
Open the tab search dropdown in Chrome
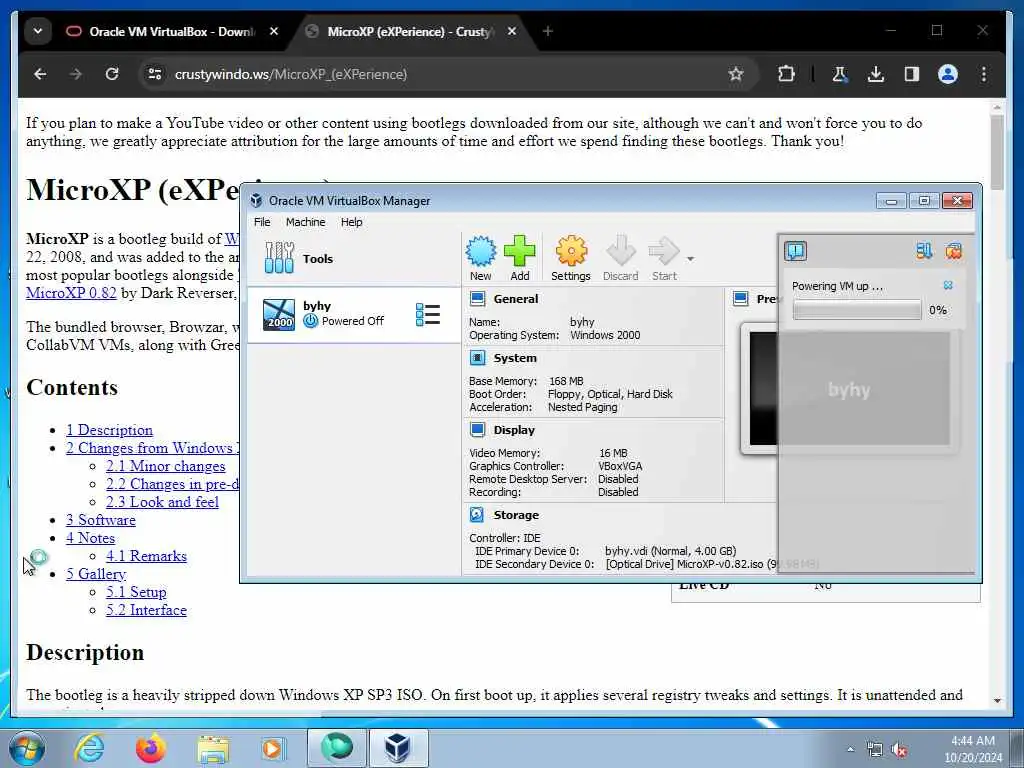pyautogui.click(x=38, y=31)
